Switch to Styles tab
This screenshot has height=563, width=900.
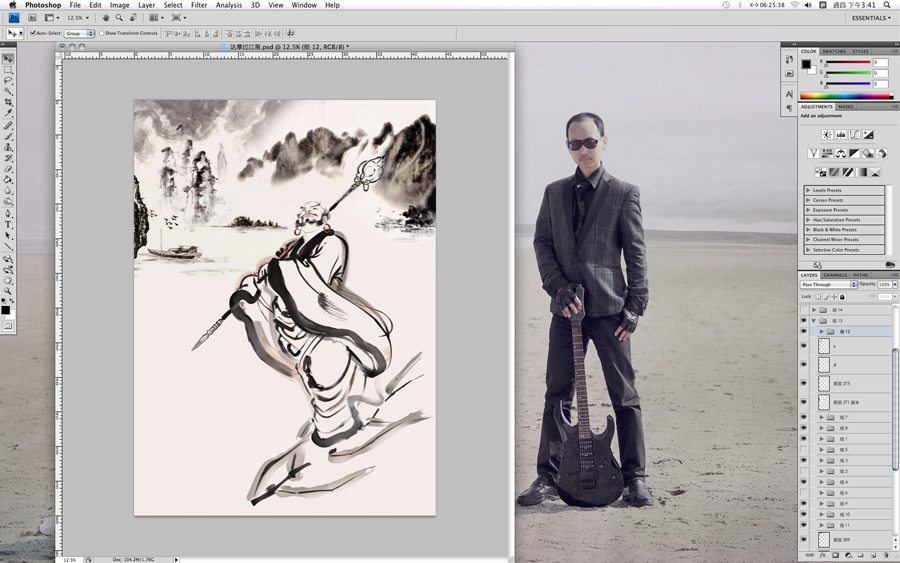click(x=860, y=51)
